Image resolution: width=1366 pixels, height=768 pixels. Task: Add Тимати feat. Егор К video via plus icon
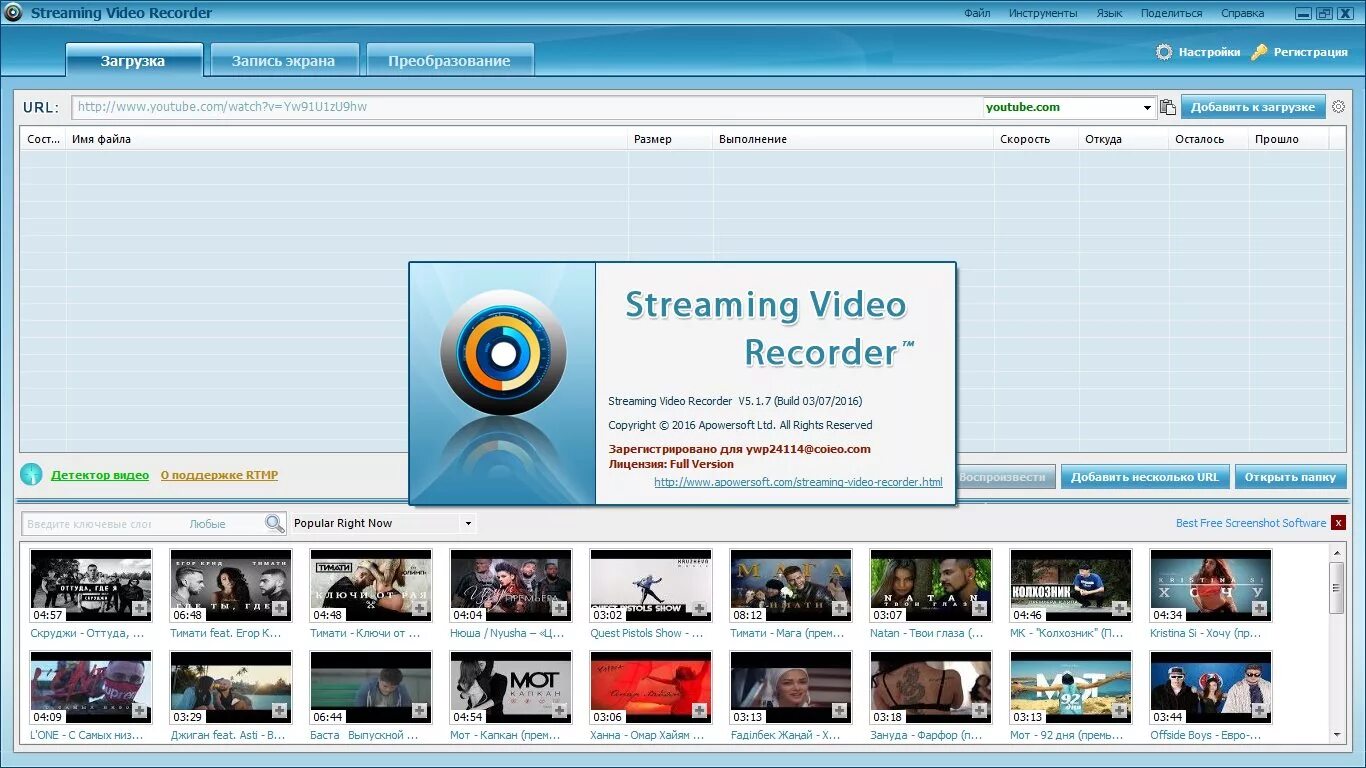pyautogui.click(x=280, y=608)
